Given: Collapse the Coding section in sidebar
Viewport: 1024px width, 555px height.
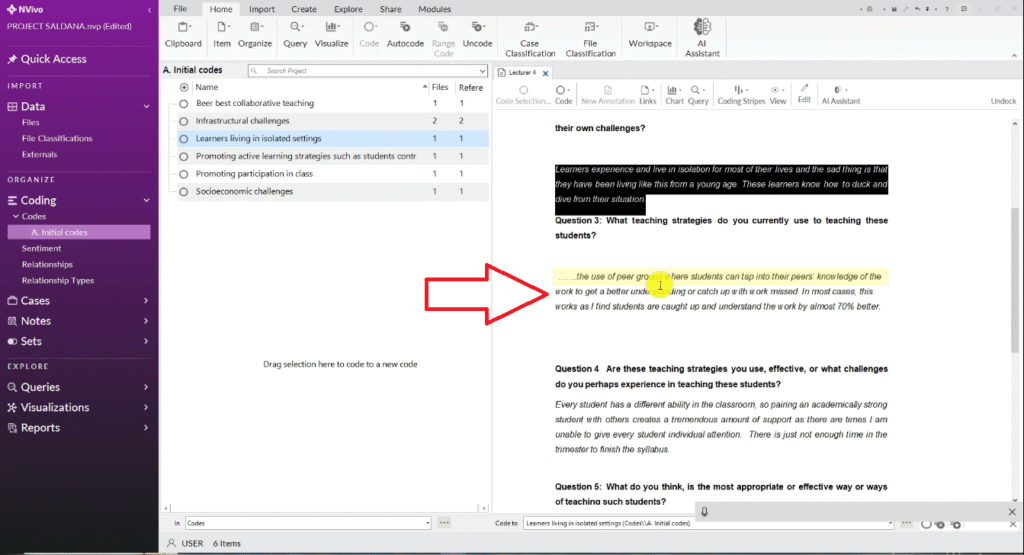Looking at the screenshot, I should coord(147,200).
